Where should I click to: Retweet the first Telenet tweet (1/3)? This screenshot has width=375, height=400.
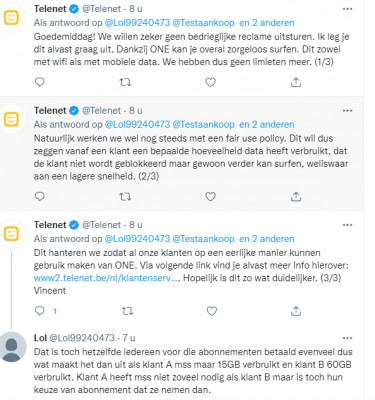[x=125, y=82]
